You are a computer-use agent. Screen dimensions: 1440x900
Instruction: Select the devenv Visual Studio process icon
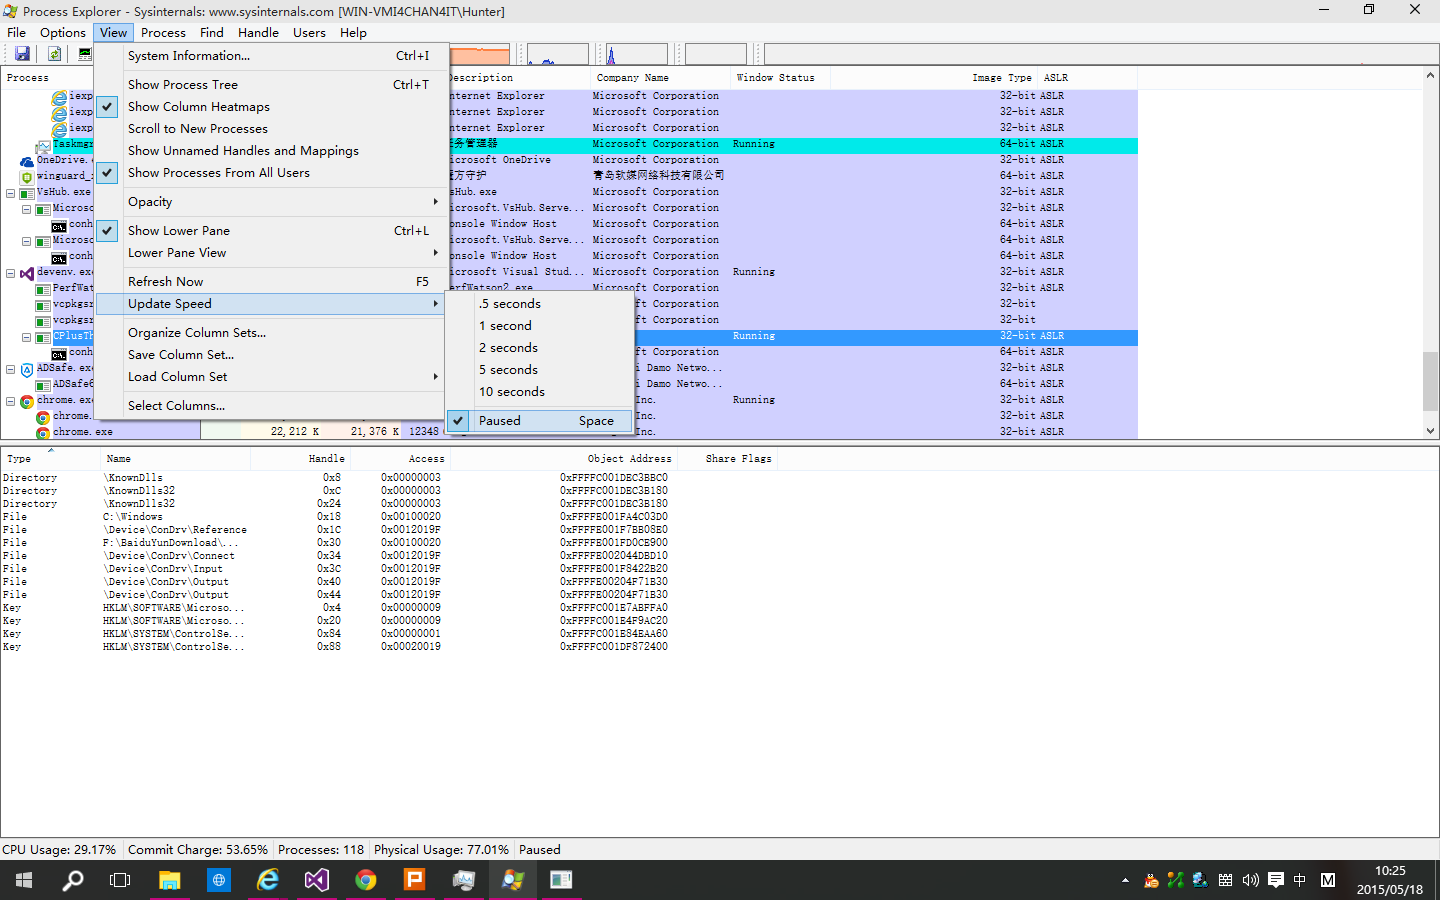click(27, 272)
